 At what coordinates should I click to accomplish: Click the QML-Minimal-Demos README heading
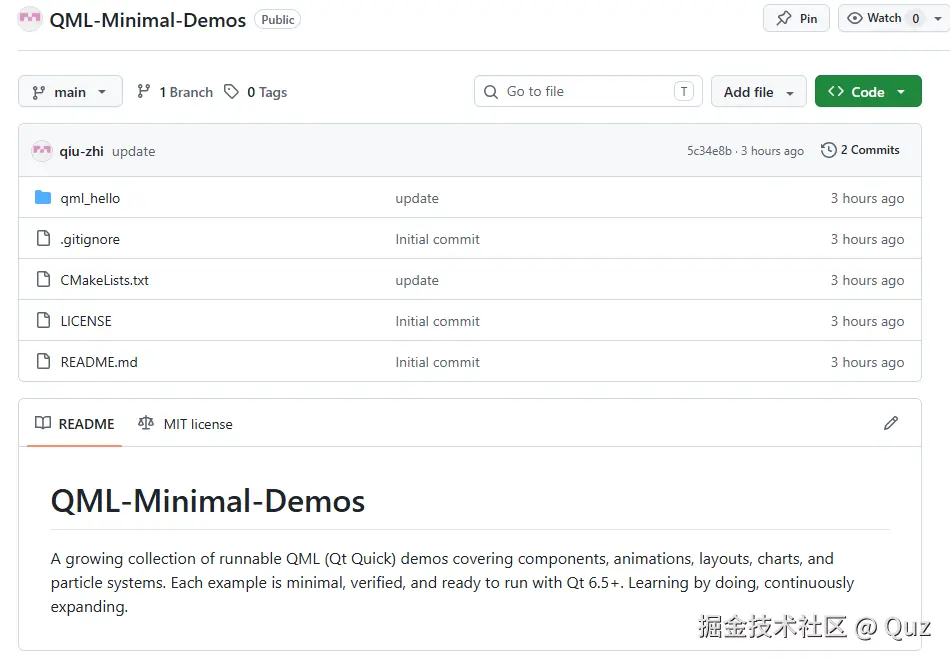point(208,501)
